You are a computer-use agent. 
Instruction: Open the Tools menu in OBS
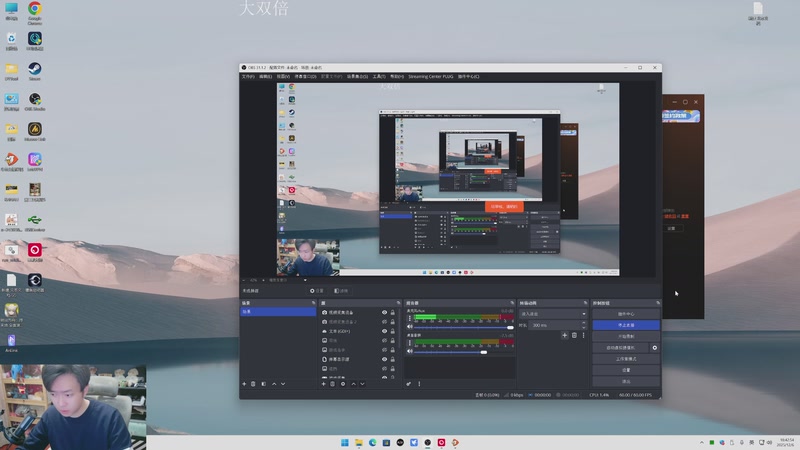click(x=379, y=77)
